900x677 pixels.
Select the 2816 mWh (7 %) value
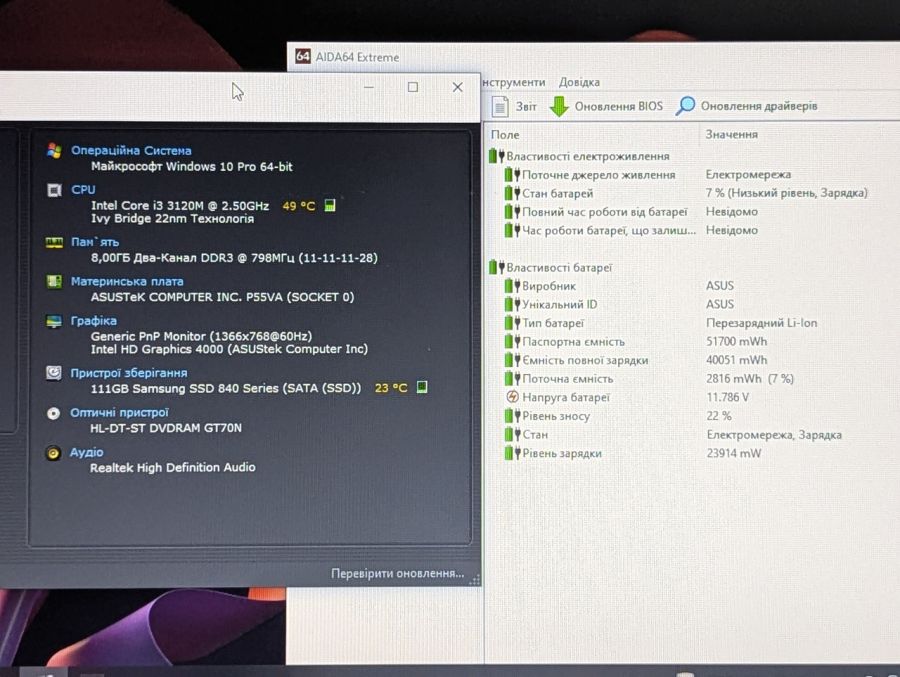tap(750, 378)
